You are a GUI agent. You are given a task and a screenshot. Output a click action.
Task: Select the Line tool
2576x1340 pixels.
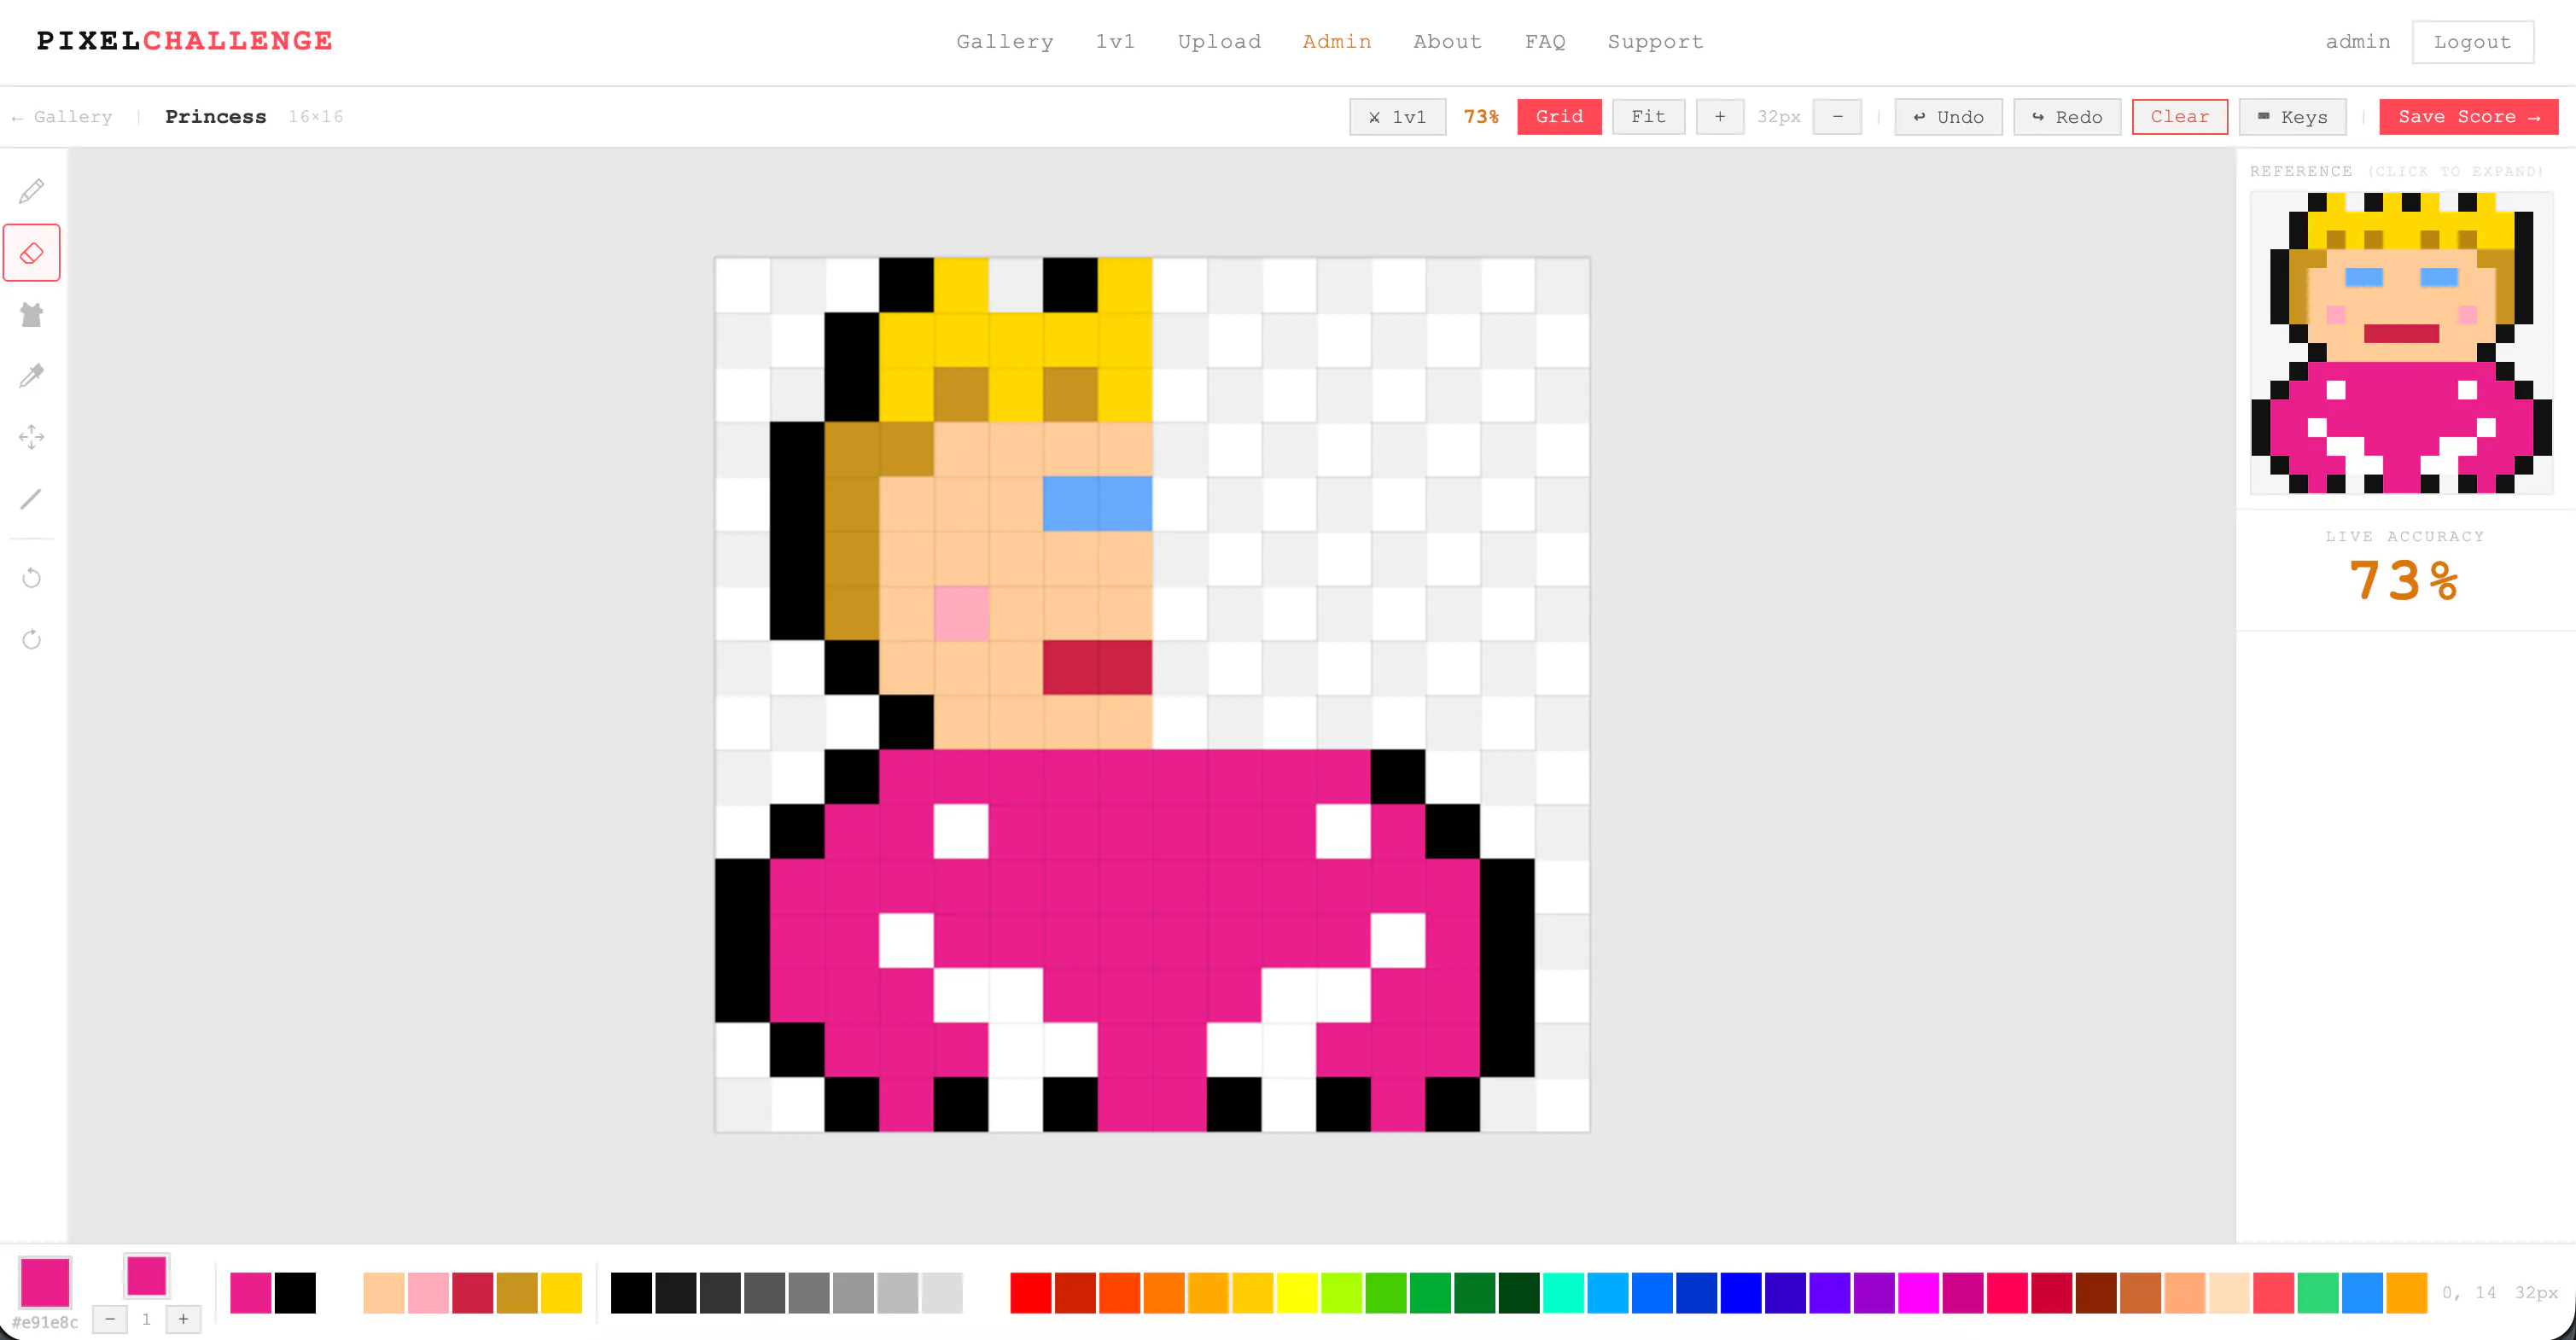[32, 499]
